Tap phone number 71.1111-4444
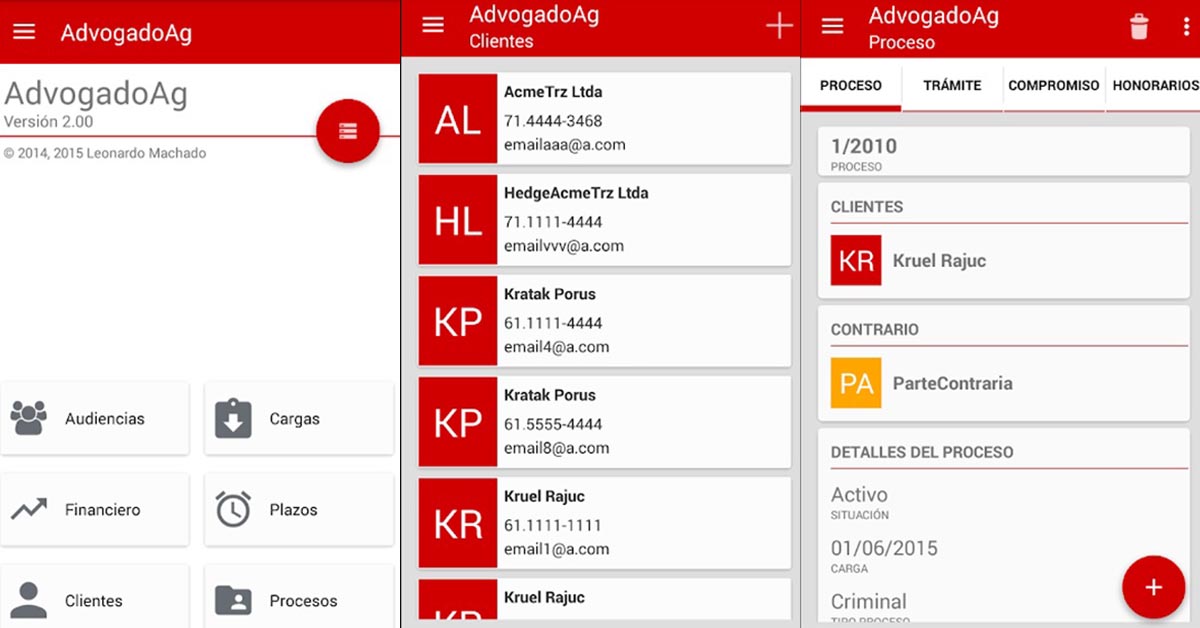 click(553, 222)
